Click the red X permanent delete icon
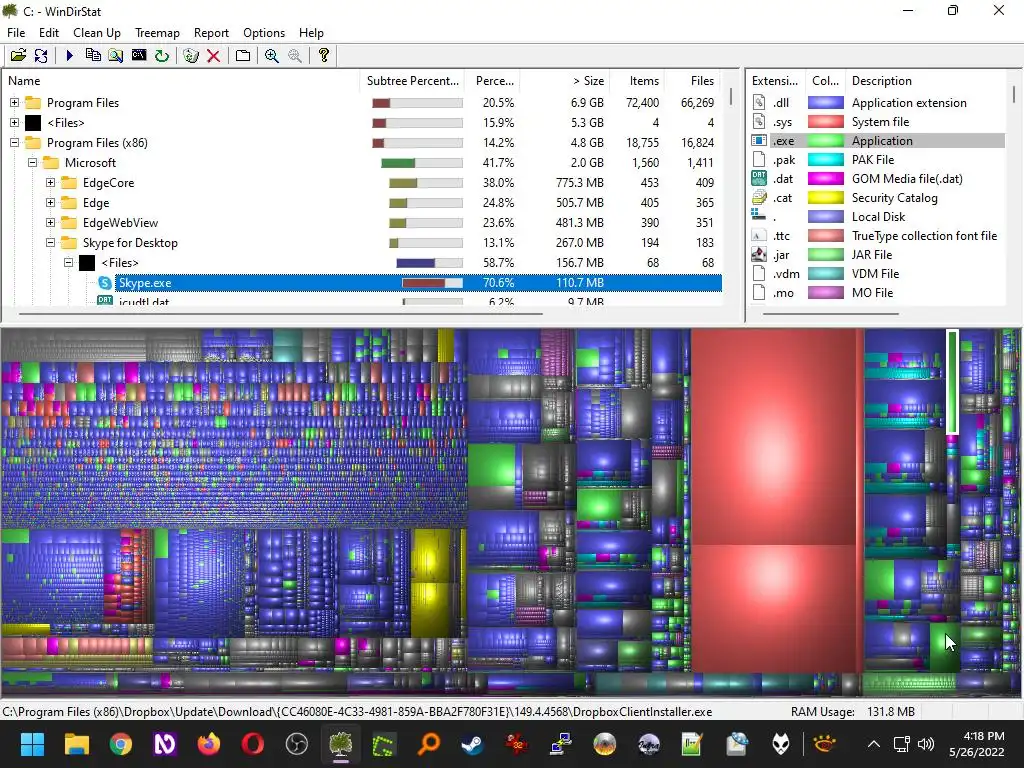The height and width of the screenshot is (768, 1024). click(x=214, y=56)
